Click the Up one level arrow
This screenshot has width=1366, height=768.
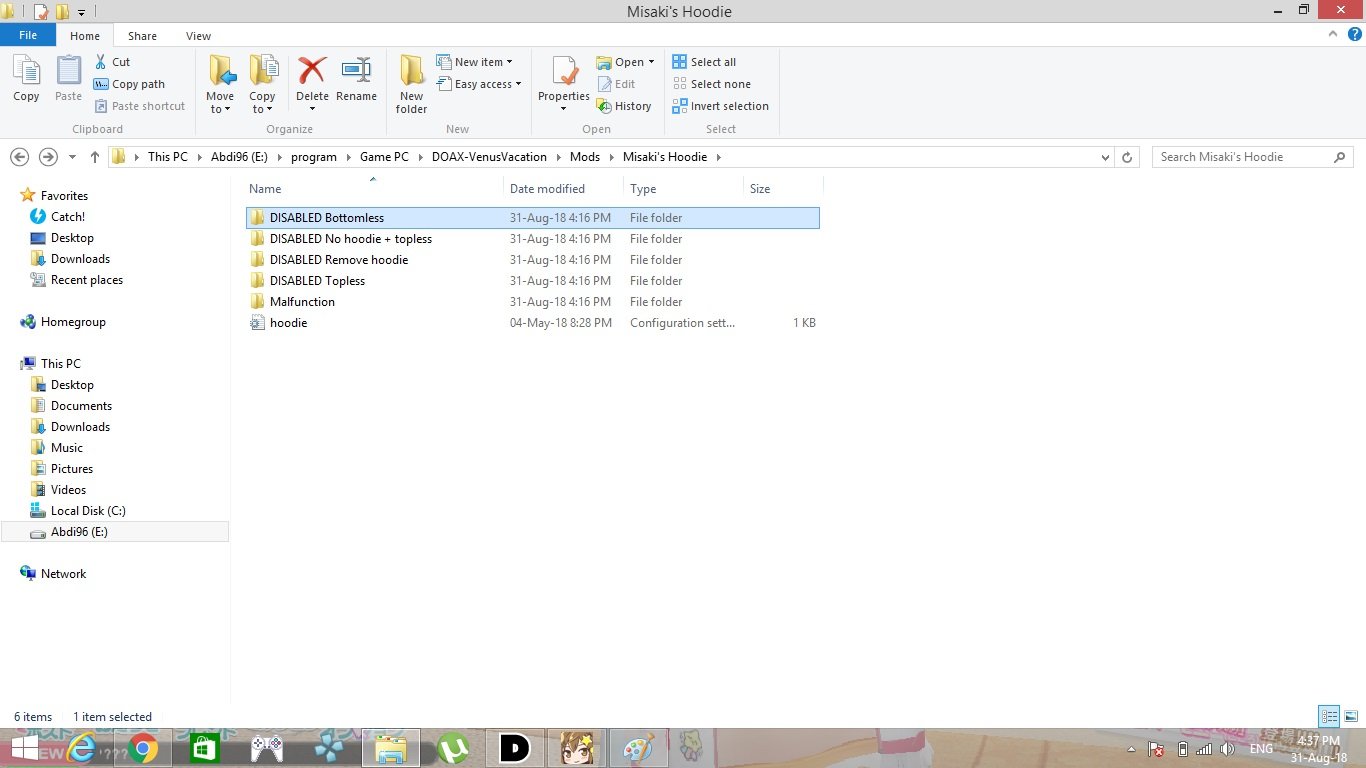click(x=95, y=157)
